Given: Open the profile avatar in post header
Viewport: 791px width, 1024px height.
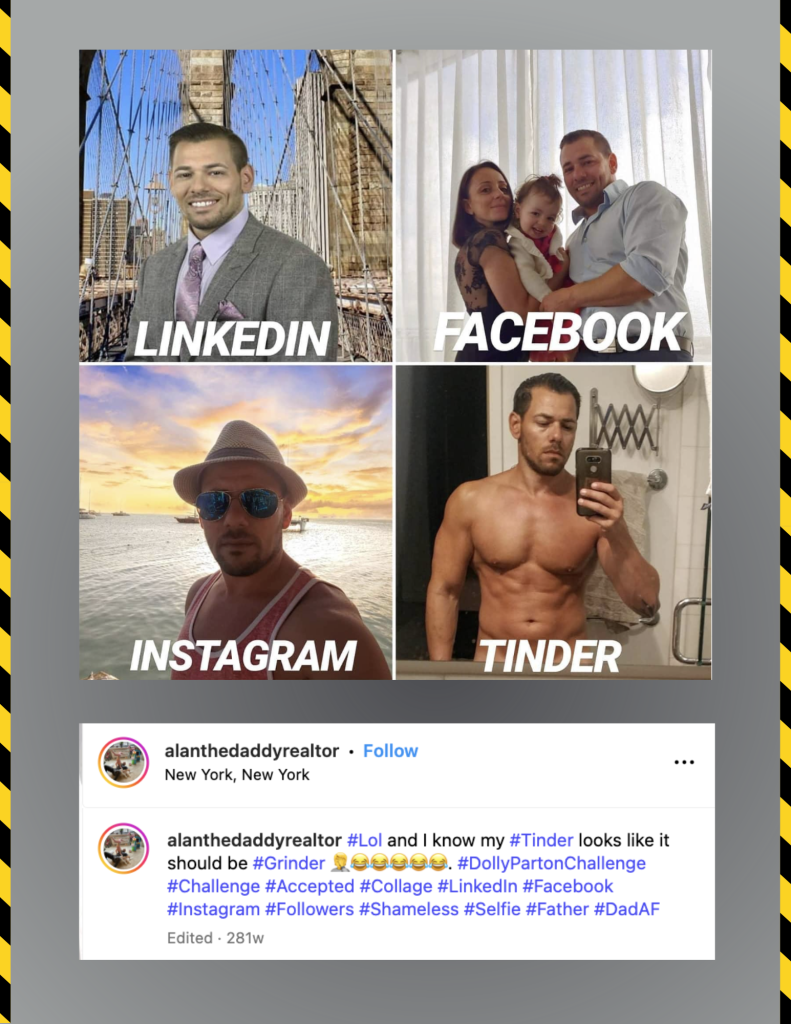Looking at the screenshot, I should coord(123,762).
